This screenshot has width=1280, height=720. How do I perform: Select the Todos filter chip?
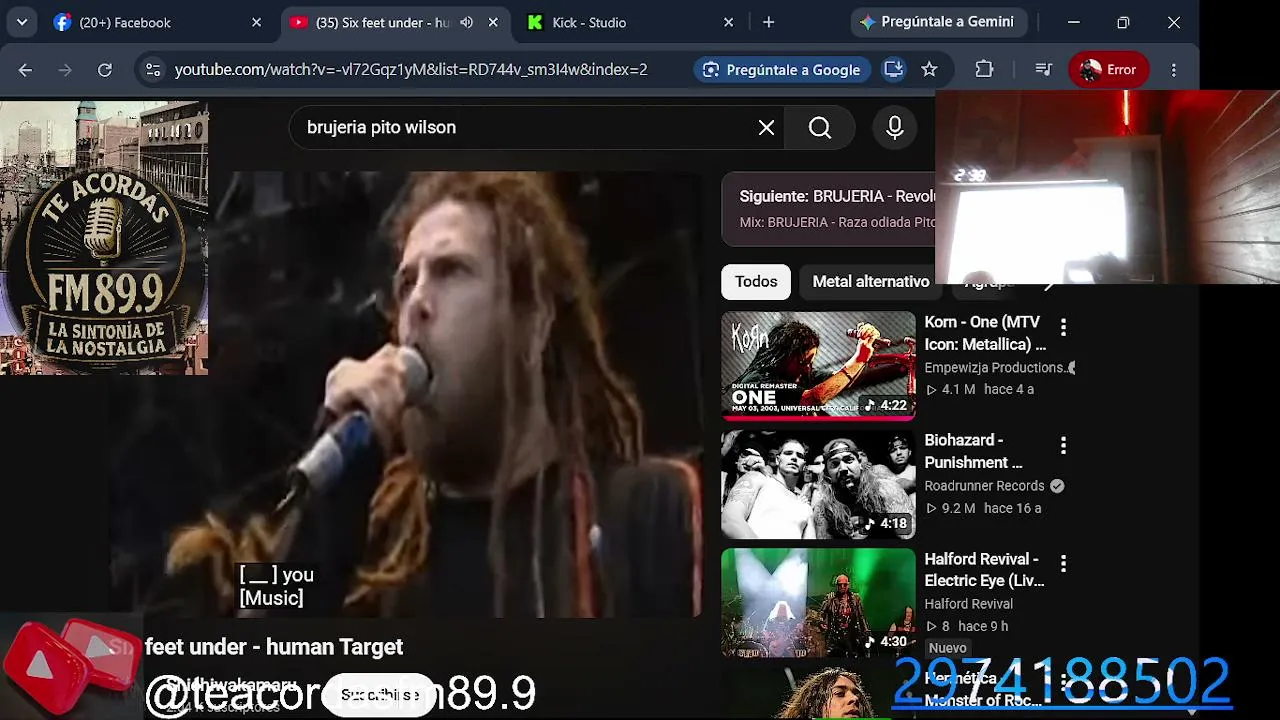[x=756, y=282]
